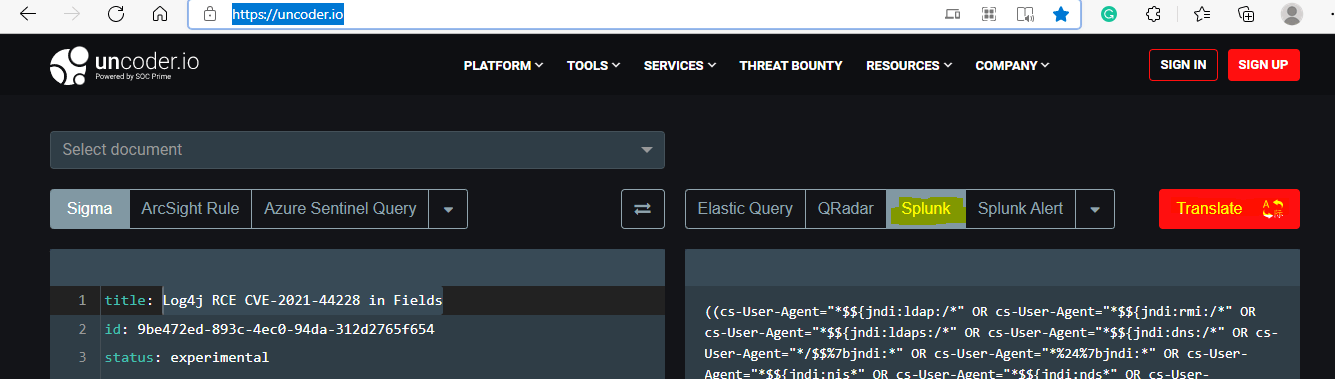Click the send tab to devices icon
The image size is (1335, 379).
pos(953,15)
